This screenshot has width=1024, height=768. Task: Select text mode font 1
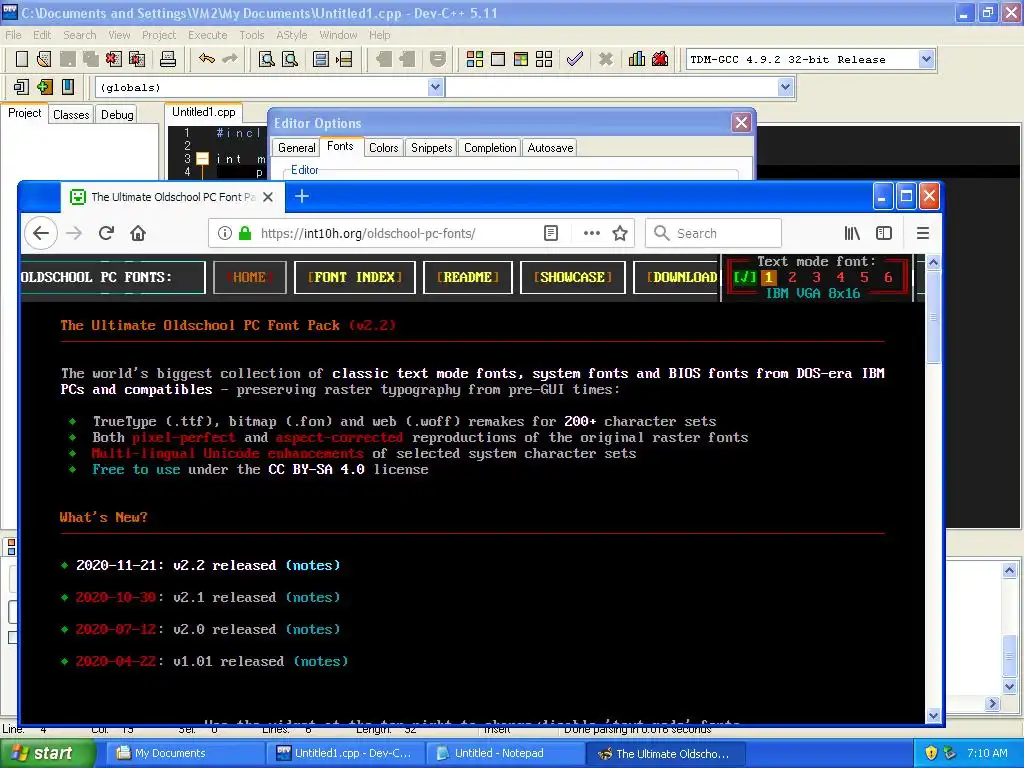(x=769, y=278)
